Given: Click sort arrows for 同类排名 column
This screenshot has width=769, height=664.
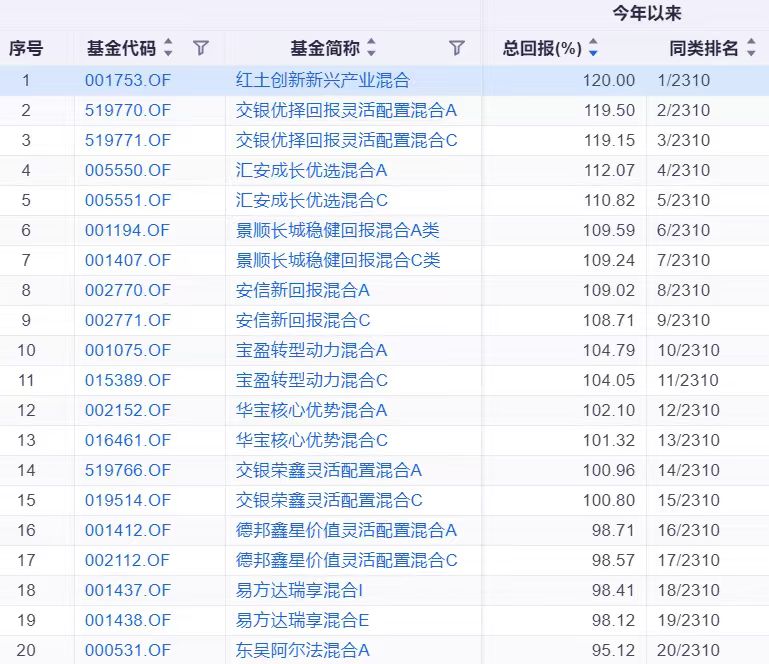Looking at the screenshot, I should 751,47.
